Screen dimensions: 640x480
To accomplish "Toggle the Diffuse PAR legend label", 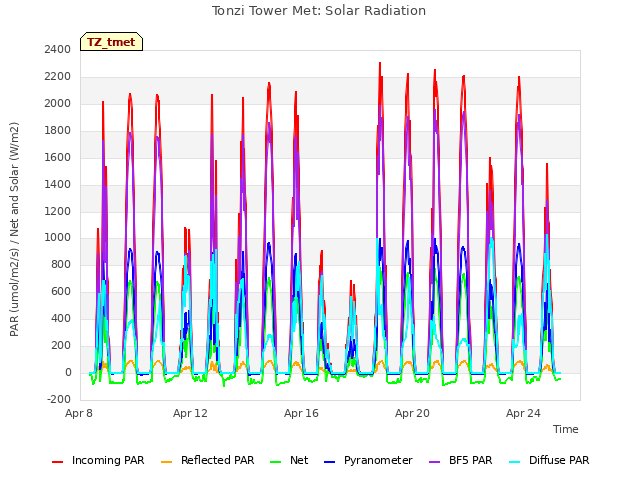I will 559,460.
